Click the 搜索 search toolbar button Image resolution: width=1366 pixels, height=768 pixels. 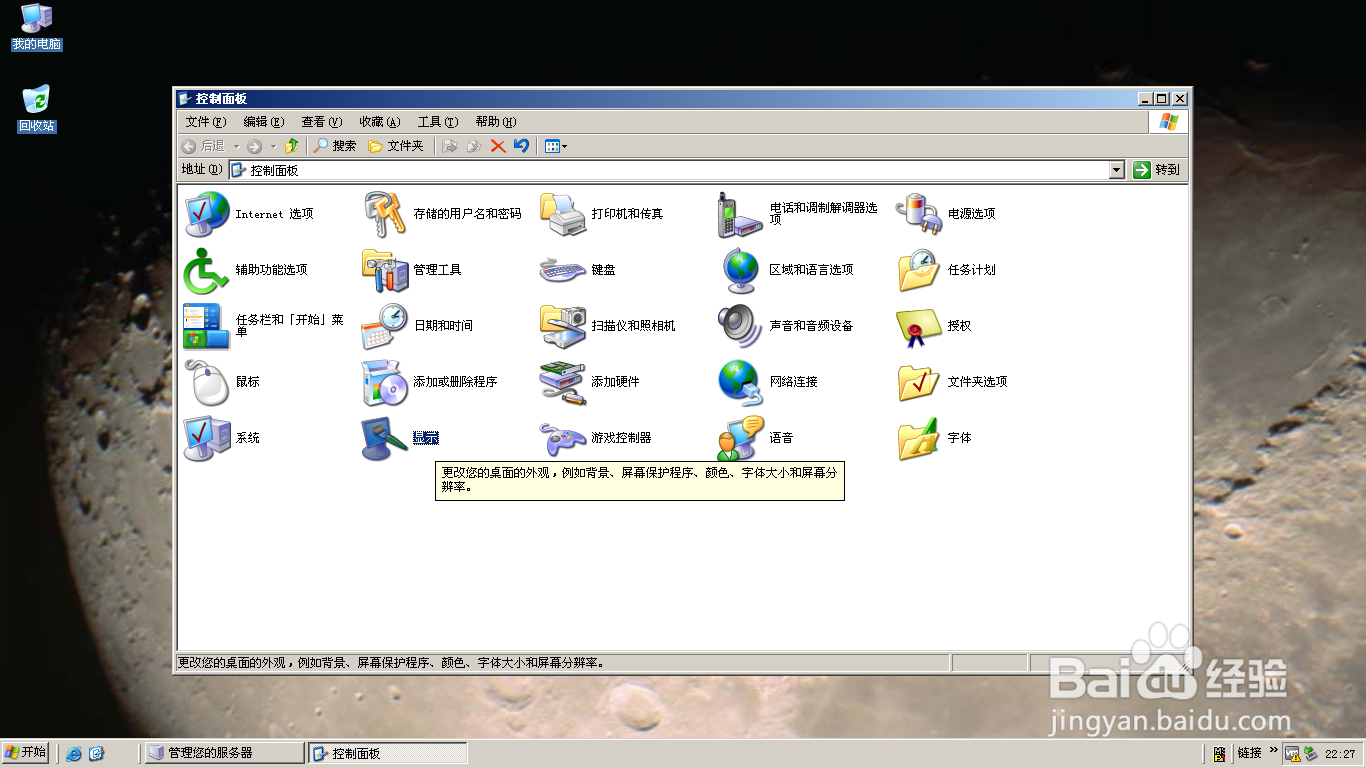click(335, 146)
